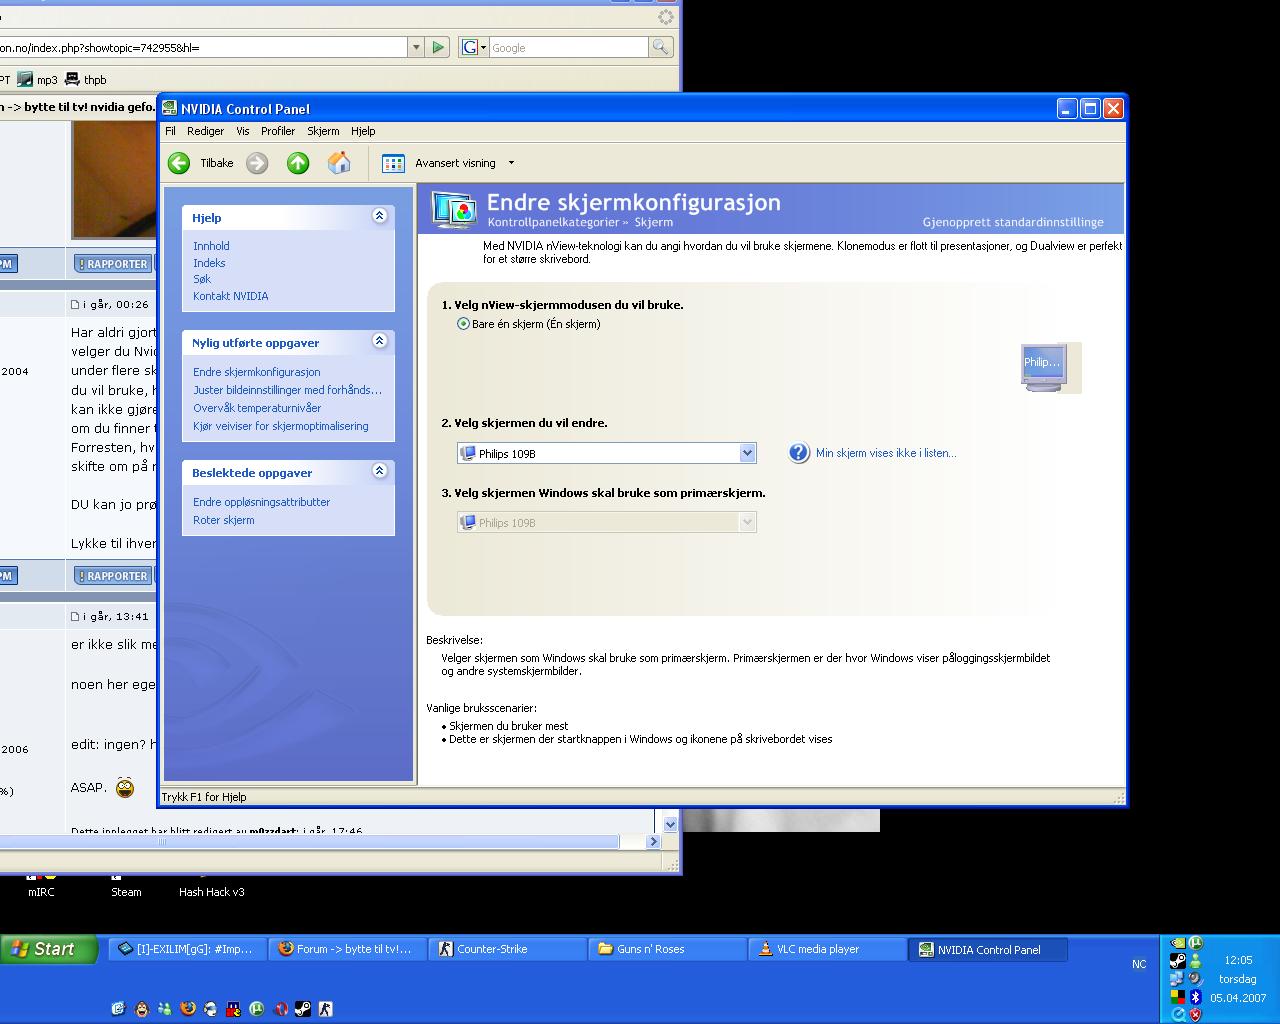Collapse 'Beslektede oppgaver' panel
1280x1024 pixels.
pyautogui.click(x=379, y=470)
